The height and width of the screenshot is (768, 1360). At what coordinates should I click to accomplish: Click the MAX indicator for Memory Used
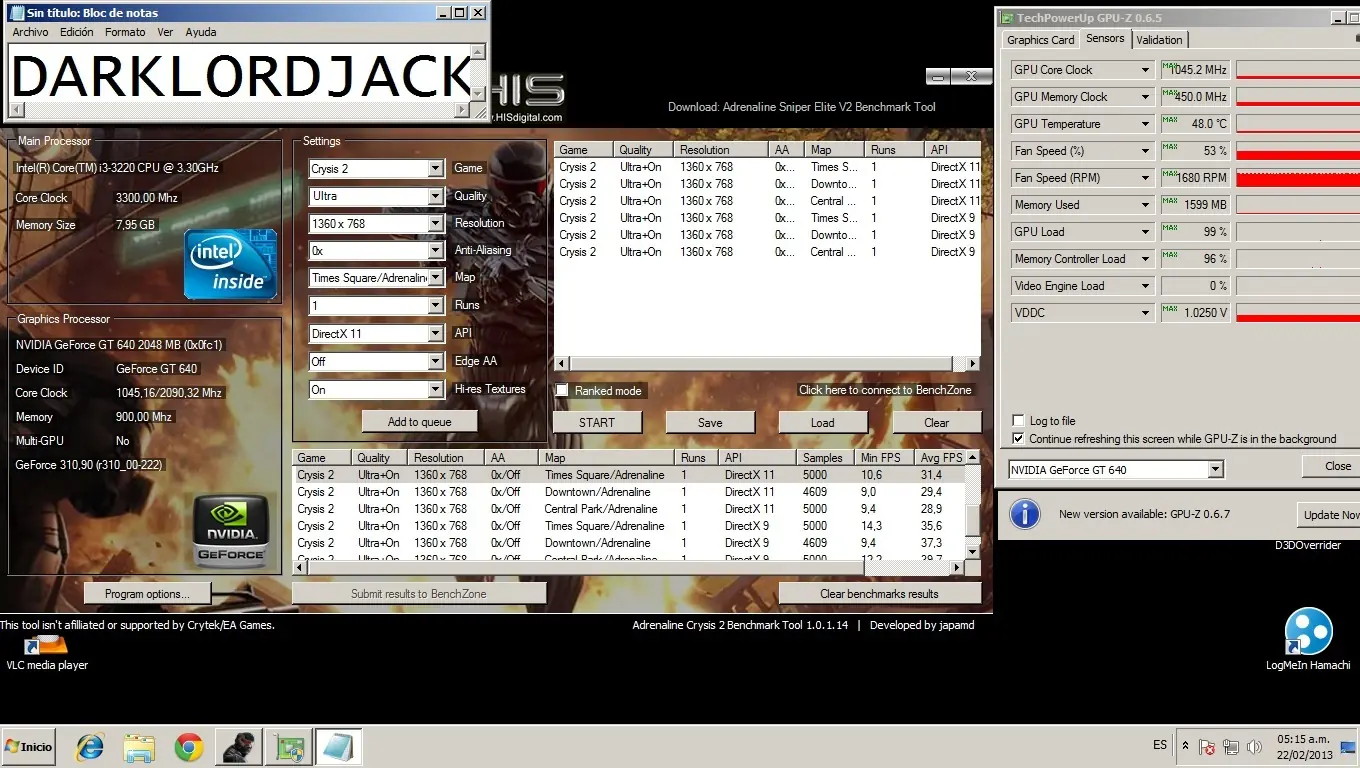1169,203
